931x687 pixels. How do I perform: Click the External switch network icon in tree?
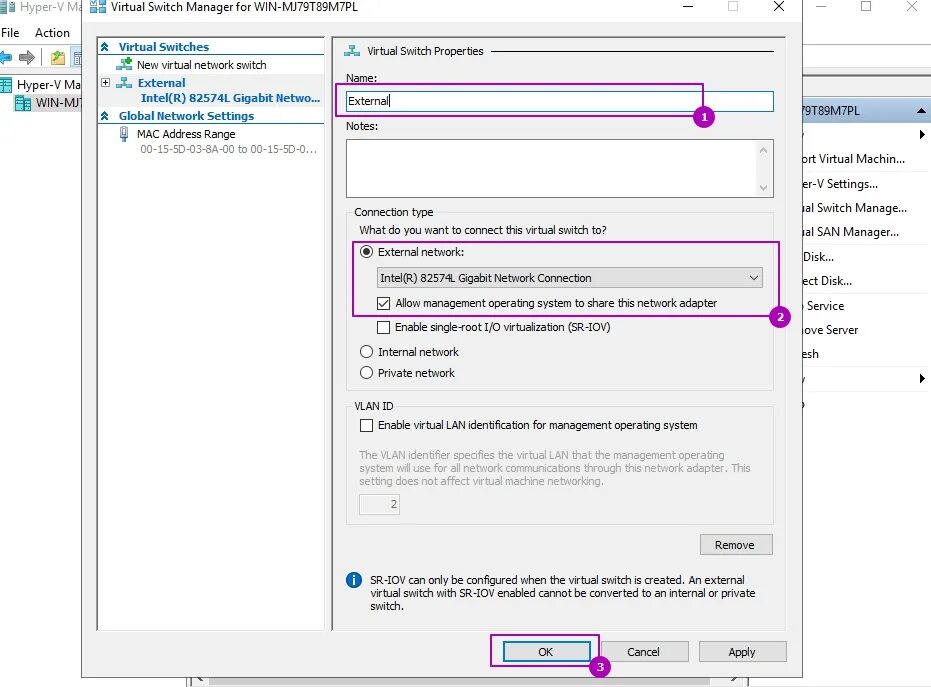124,83
